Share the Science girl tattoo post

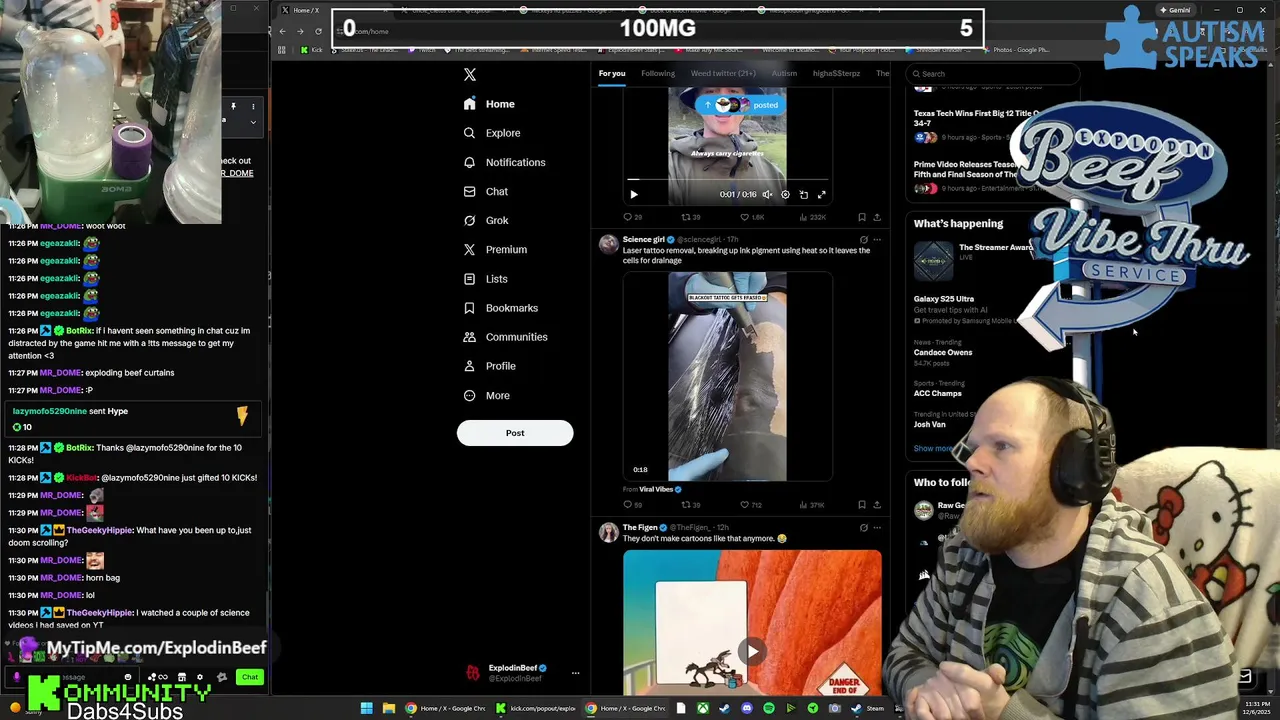tap(877, 505)
